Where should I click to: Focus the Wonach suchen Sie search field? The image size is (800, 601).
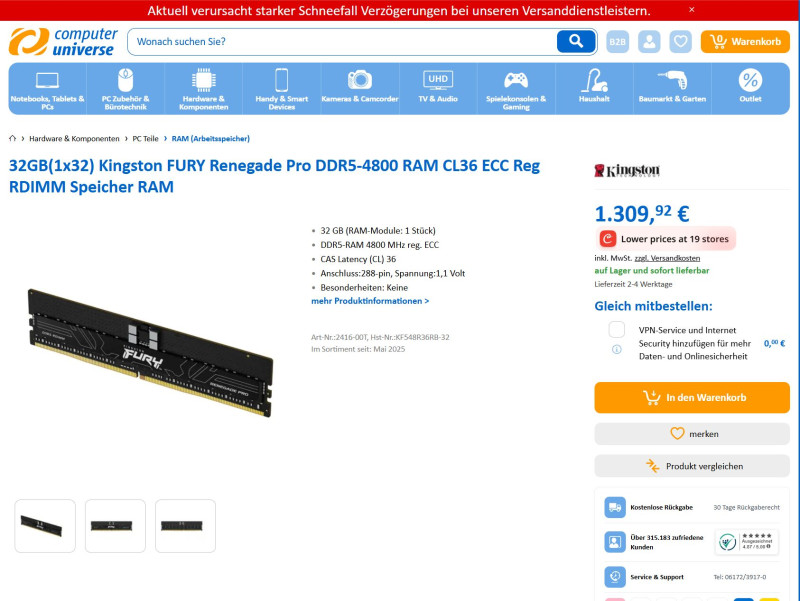click(342, 41)
